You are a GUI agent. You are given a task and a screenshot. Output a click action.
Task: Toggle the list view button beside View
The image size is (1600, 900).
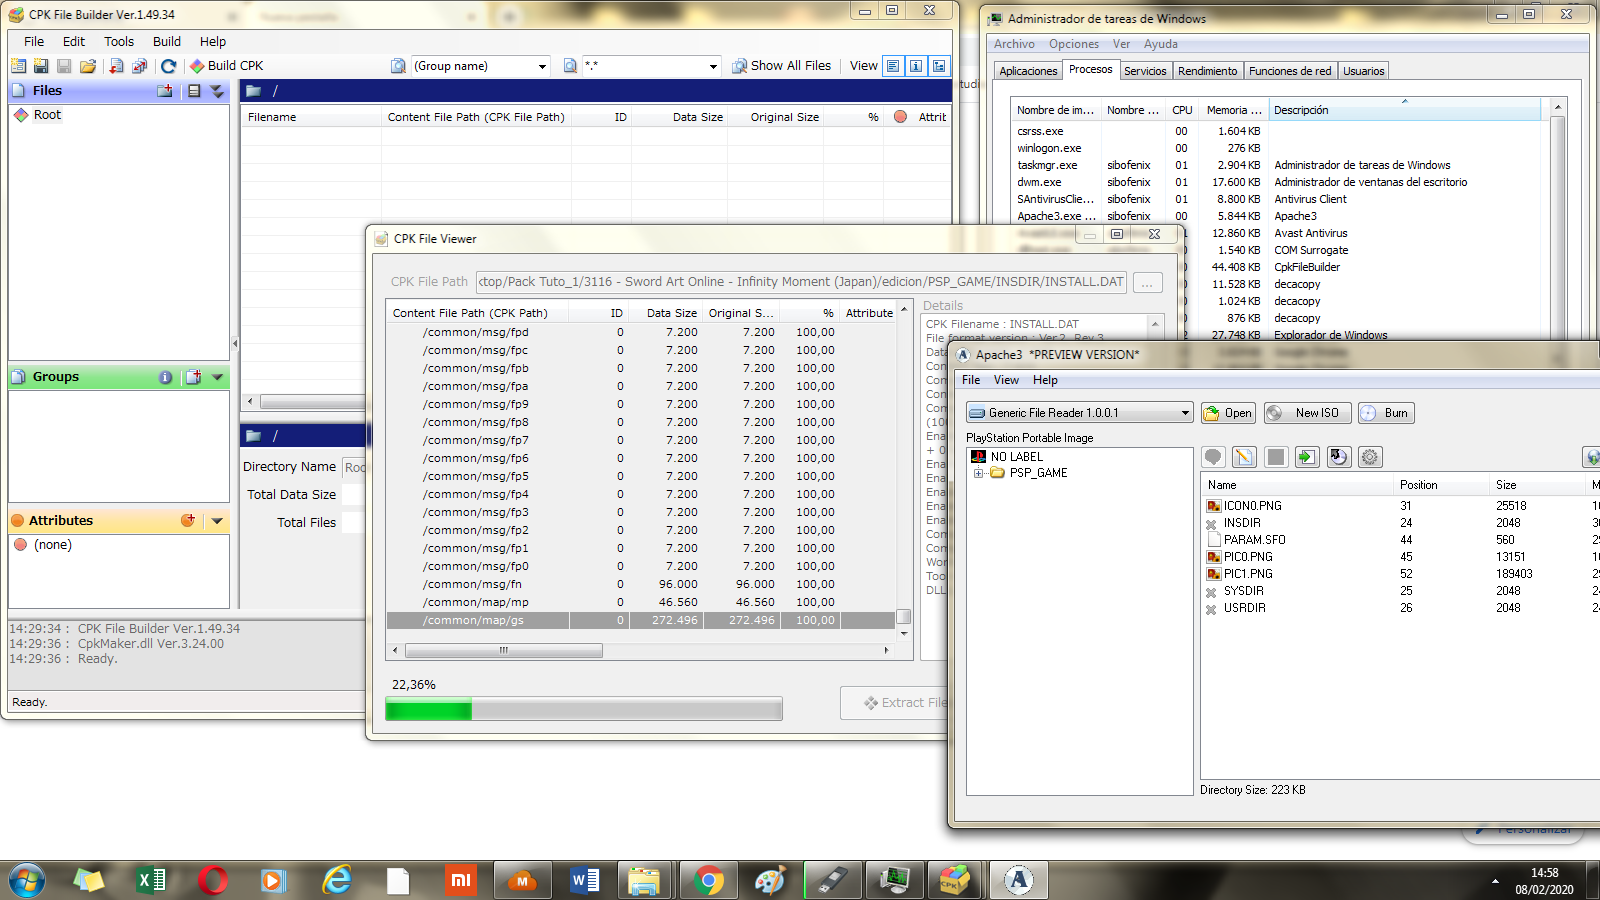point(893,66)
